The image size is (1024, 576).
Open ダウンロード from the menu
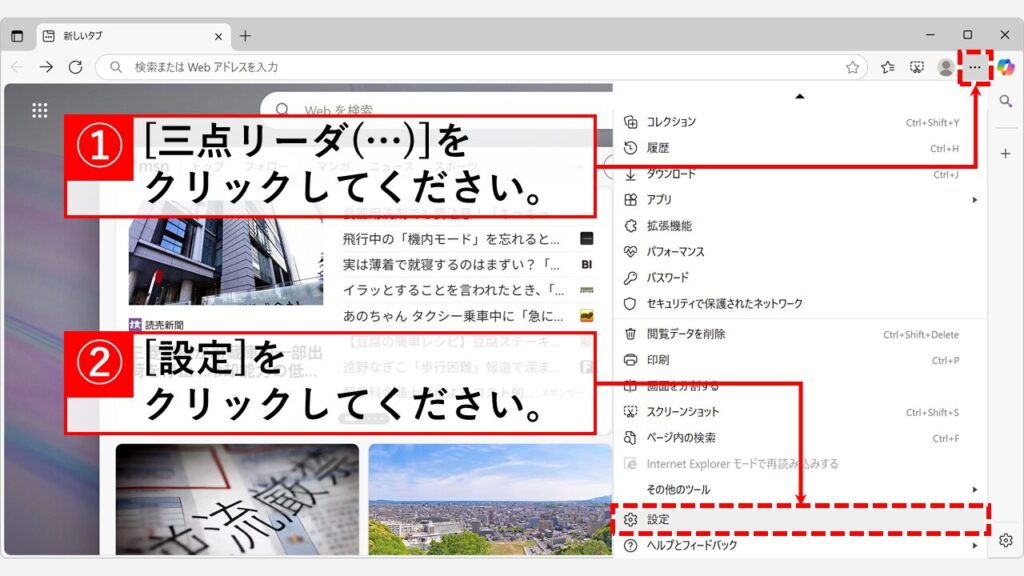(801, 174)
